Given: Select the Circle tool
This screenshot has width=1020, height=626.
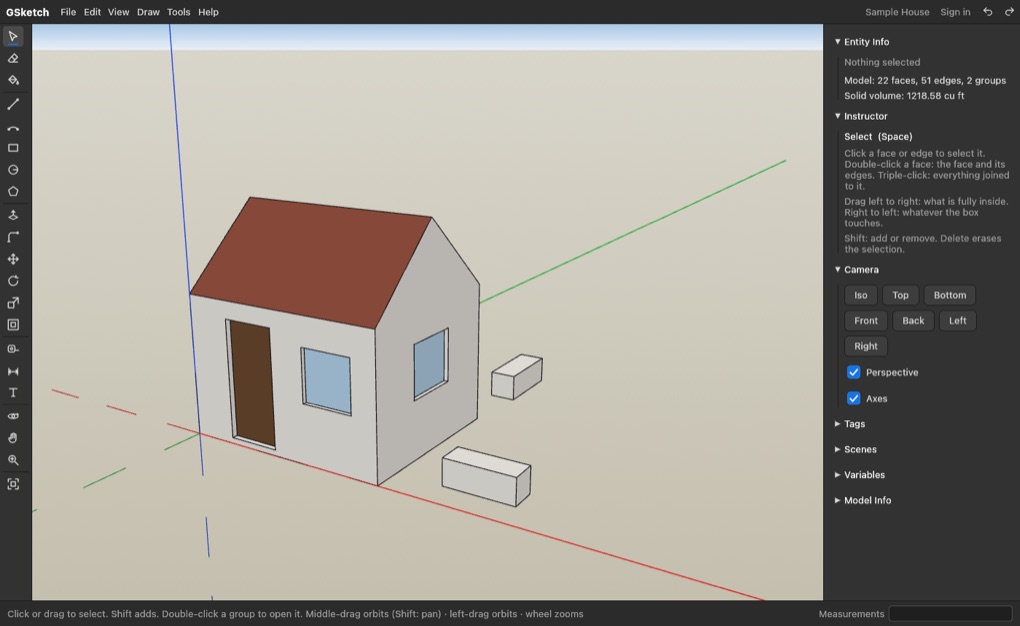Looking at the screenshot, I should coord(13,170).
